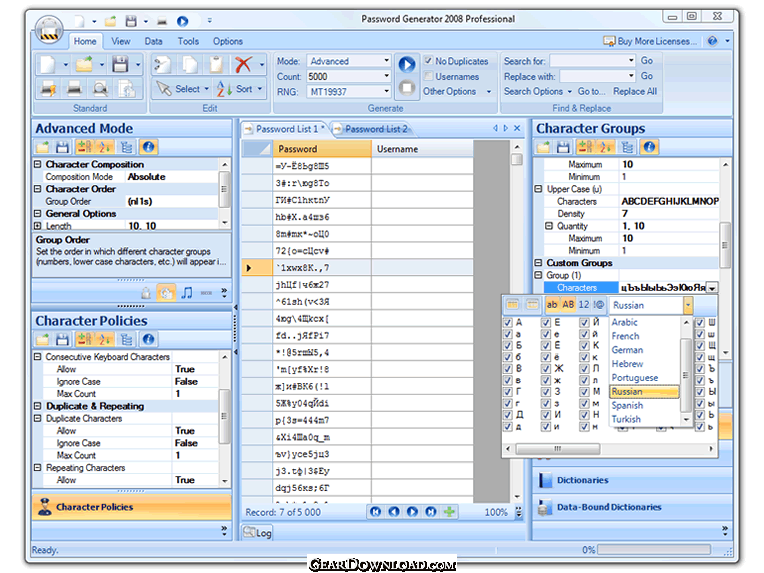This screenshot has height=573, width=764.
Task: Uncheck the Cyrillic 'Б' character checkbox
Action: pyautogui.click(x=508, y=345)
